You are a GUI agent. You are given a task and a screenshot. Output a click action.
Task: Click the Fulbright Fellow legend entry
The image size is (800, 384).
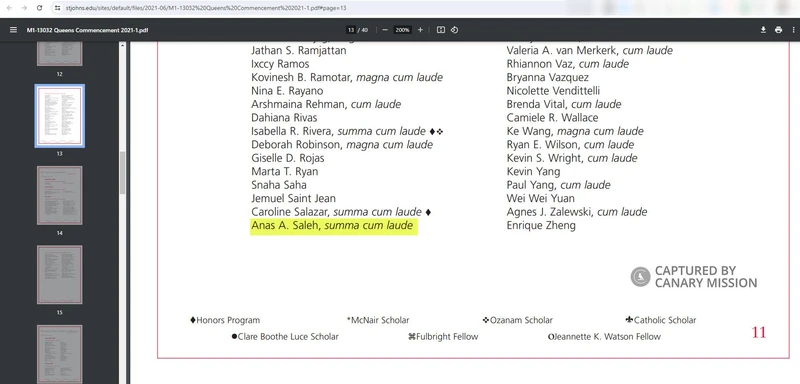(x=443, y=337)
